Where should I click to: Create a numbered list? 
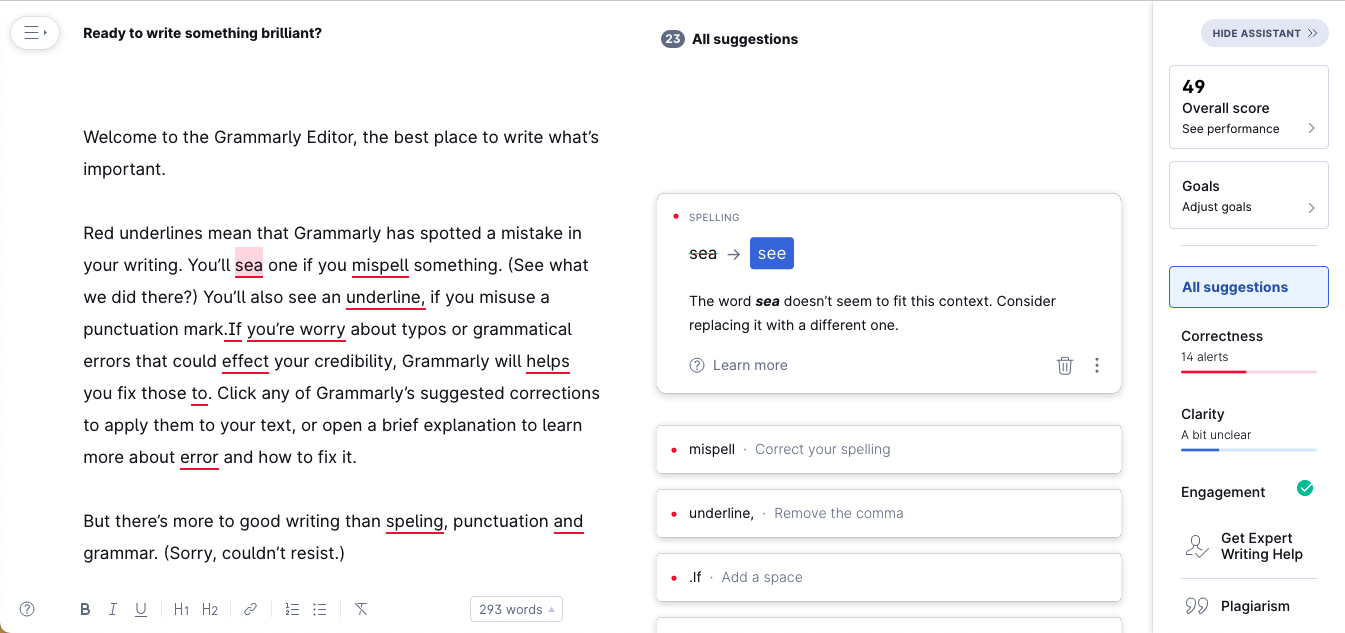click(x=292, y=609)
